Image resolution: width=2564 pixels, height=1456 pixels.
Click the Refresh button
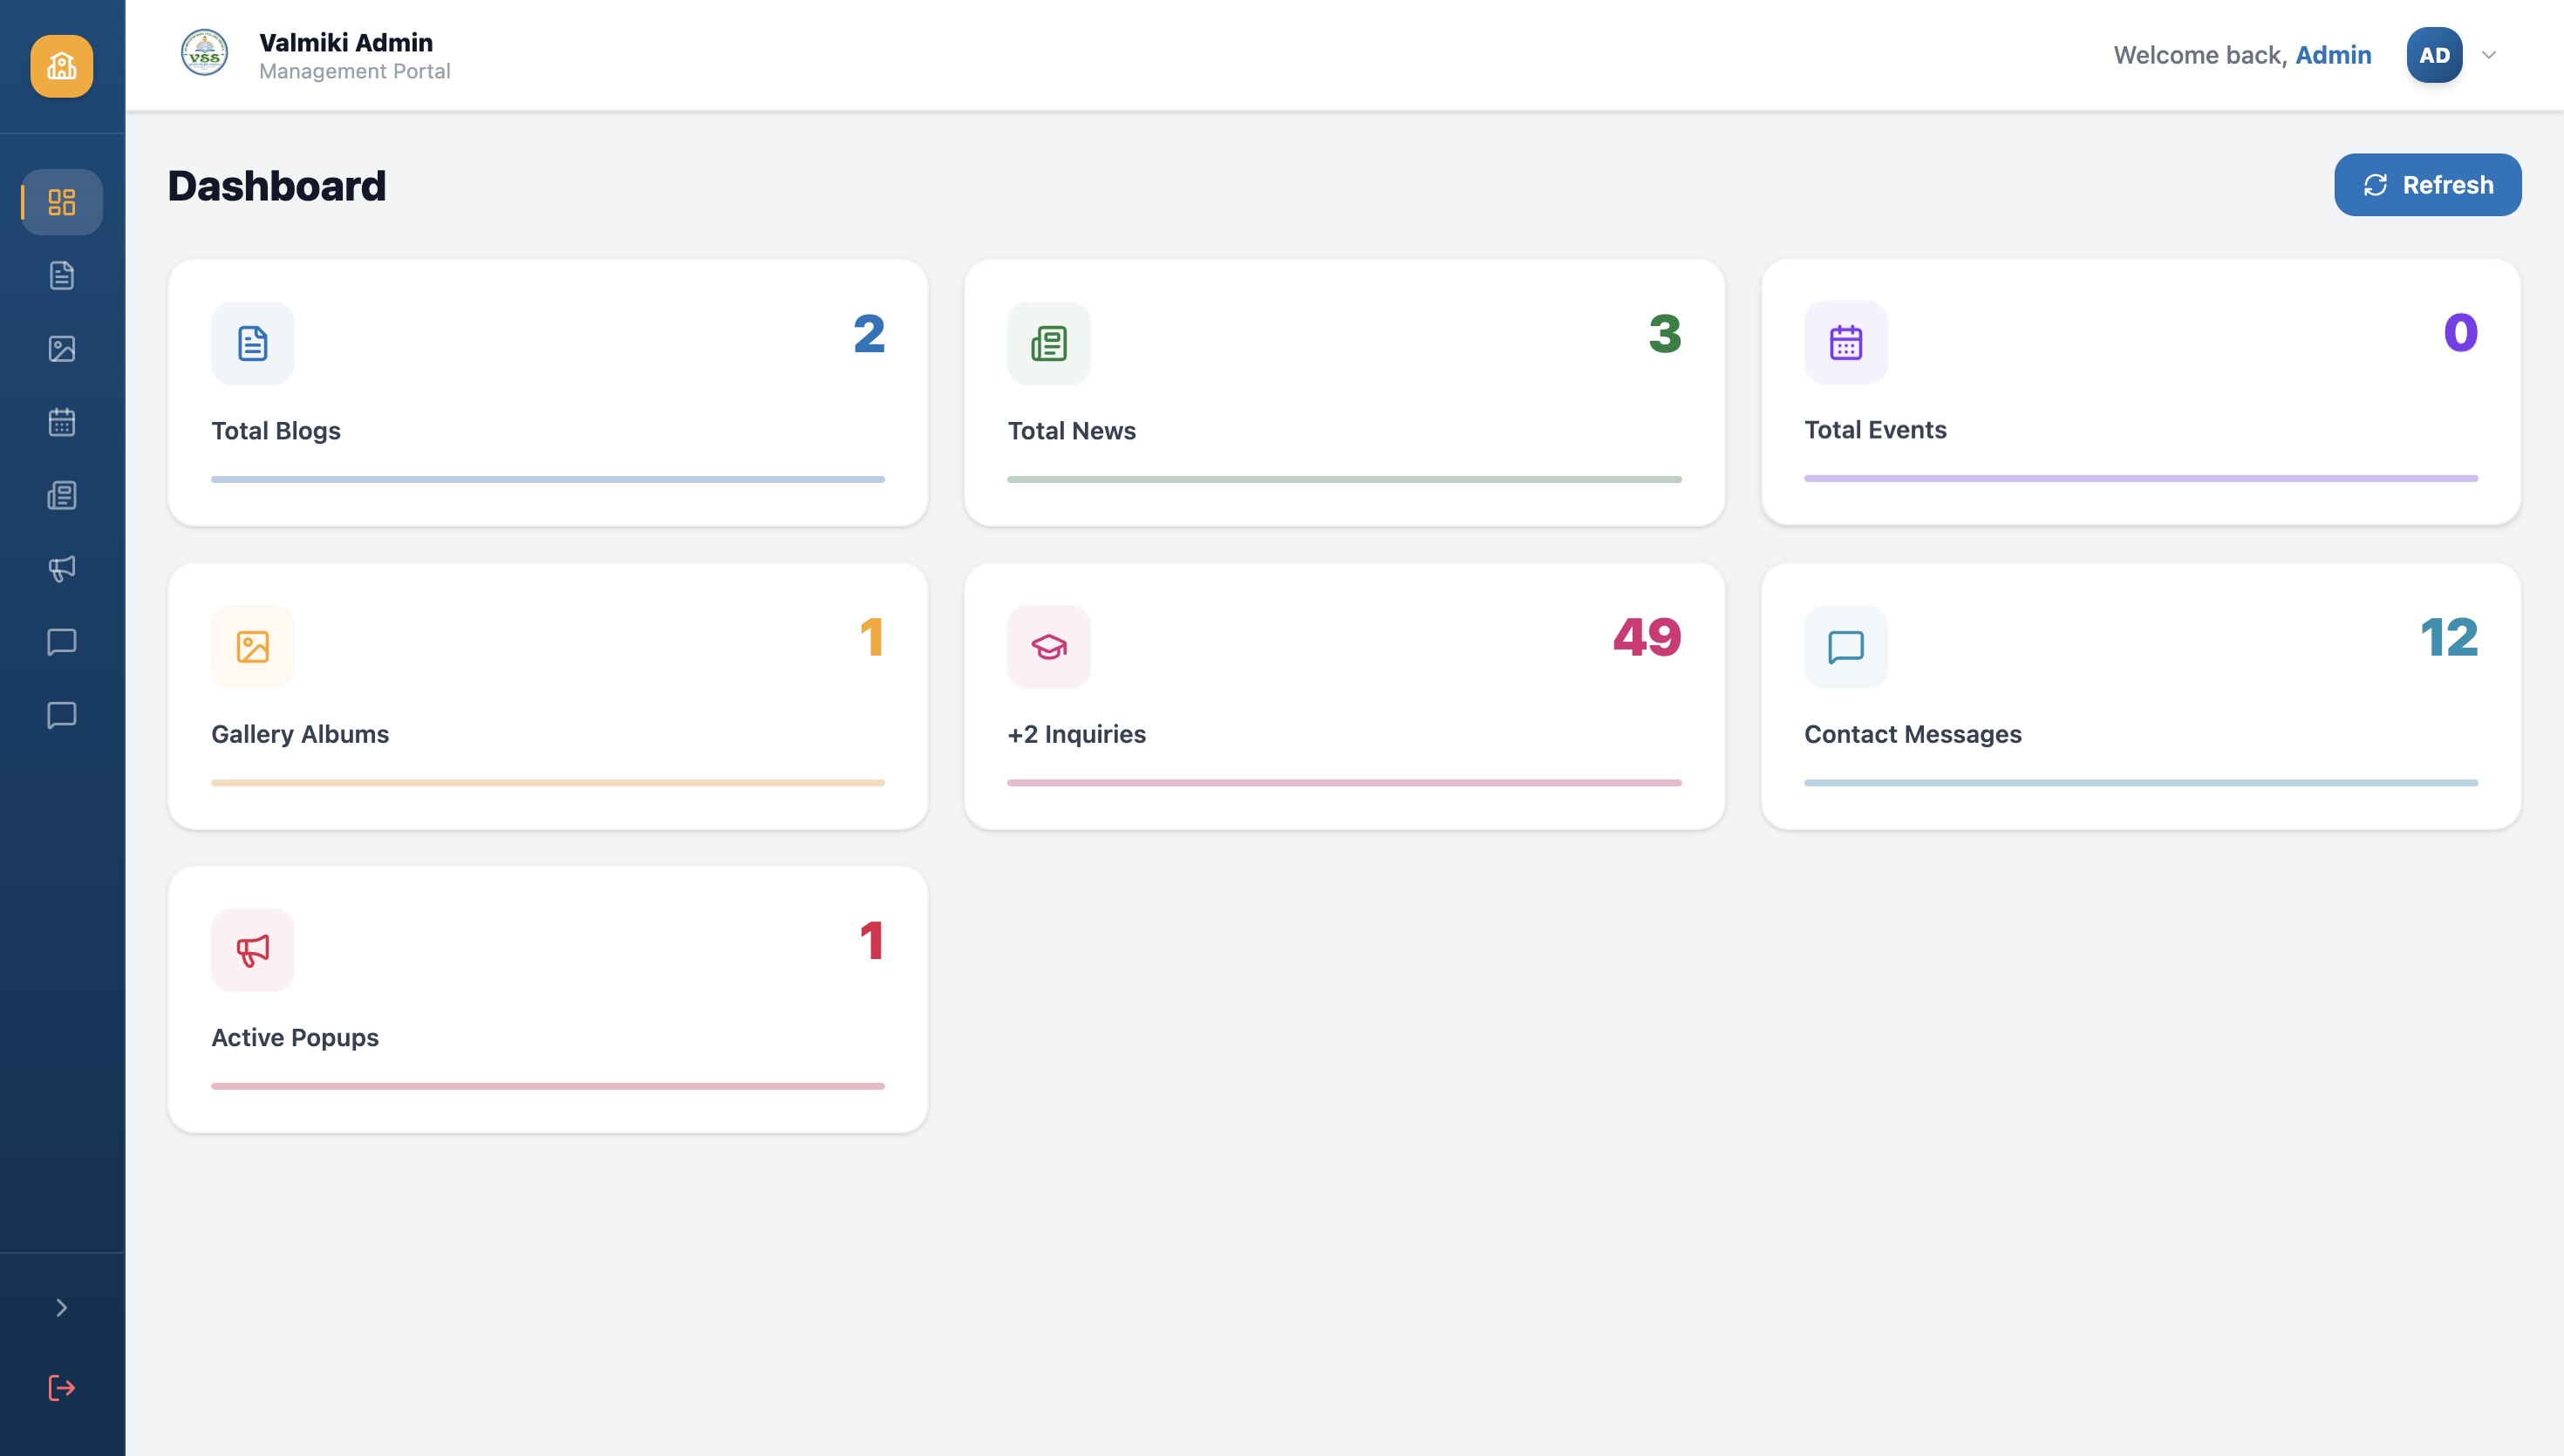[x=2427, y=185]
